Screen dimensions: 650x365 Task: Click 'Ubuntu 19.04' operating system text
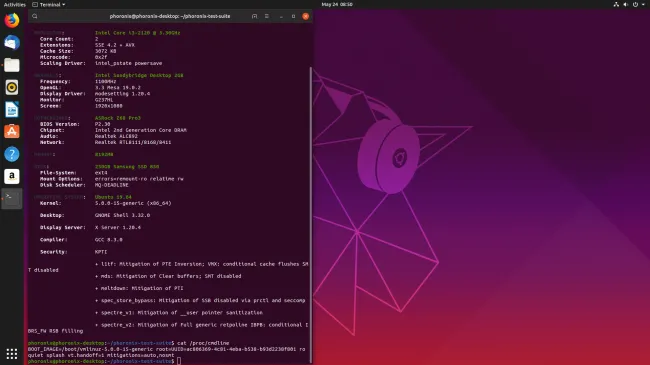(113, 197)
